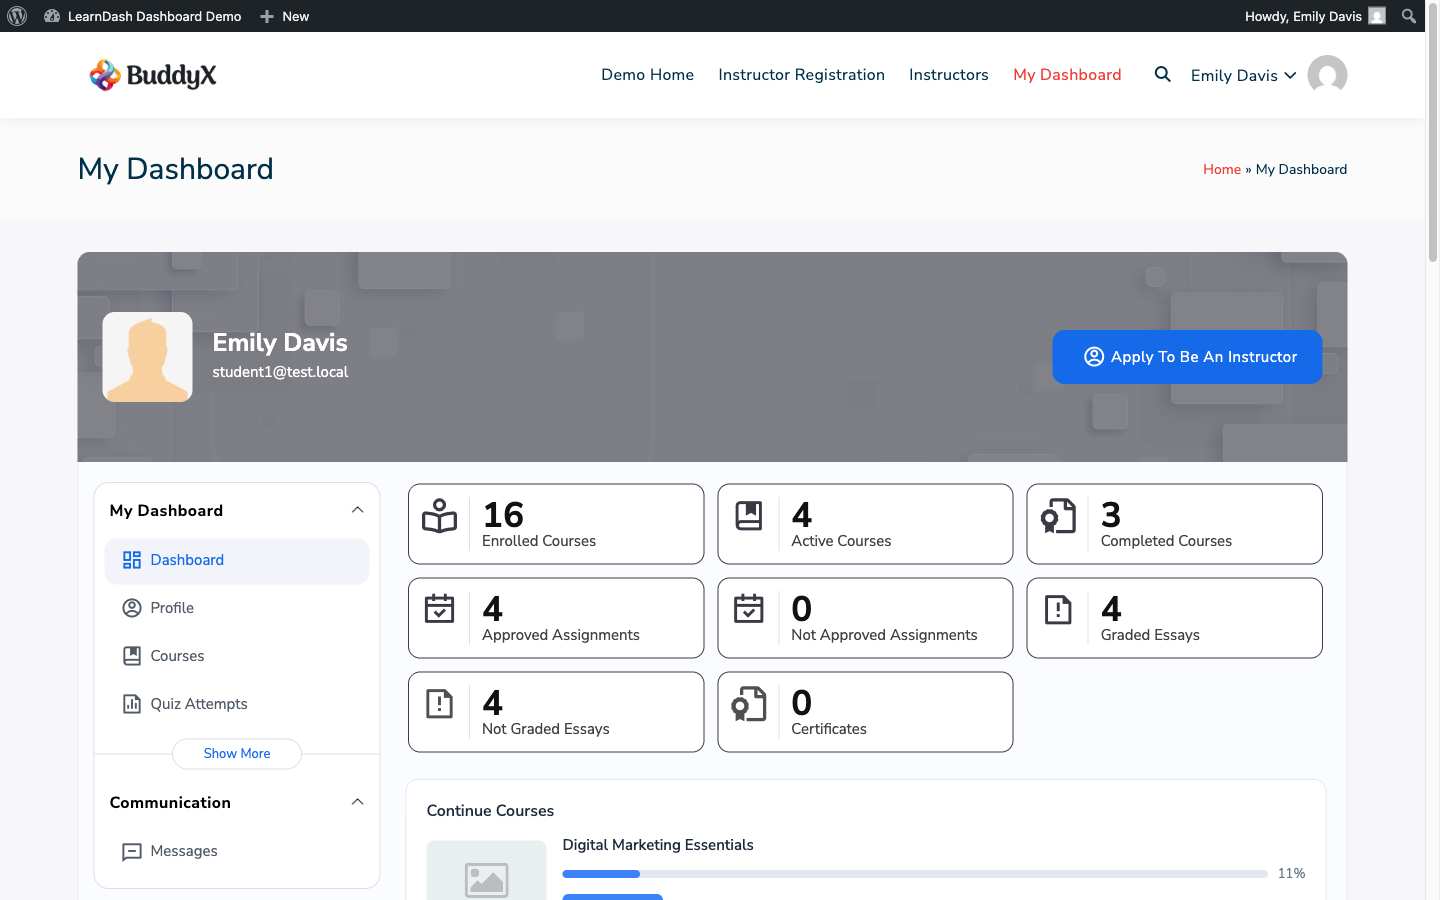Click the Quiz Attempts chart icon

132,703
